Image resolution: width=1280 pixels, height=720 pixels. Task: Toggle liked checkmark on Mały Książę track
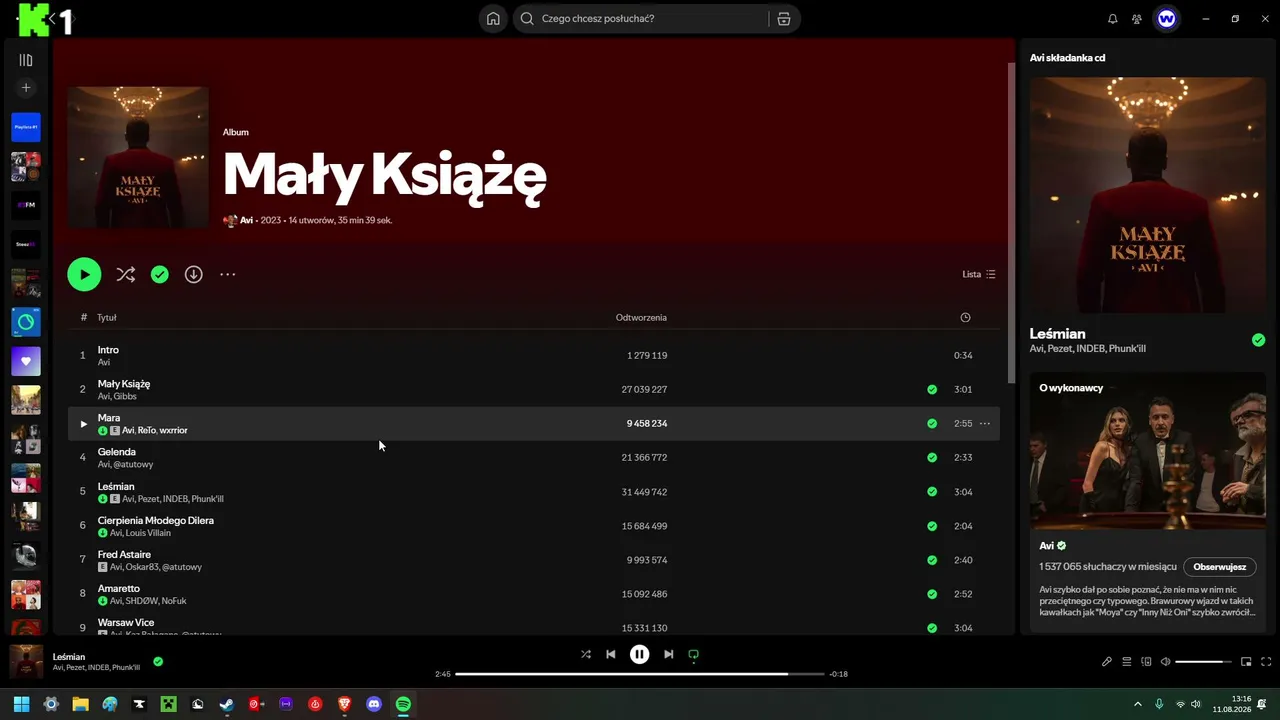(x=932, y=390)
